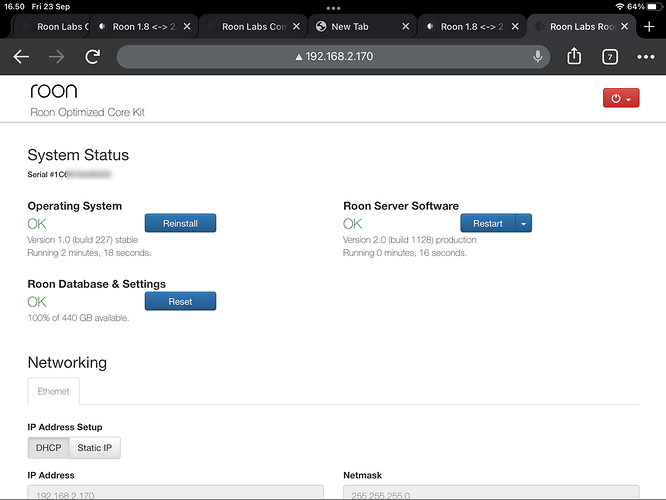Tap the date Fri 23 Sep

[51, 6]
